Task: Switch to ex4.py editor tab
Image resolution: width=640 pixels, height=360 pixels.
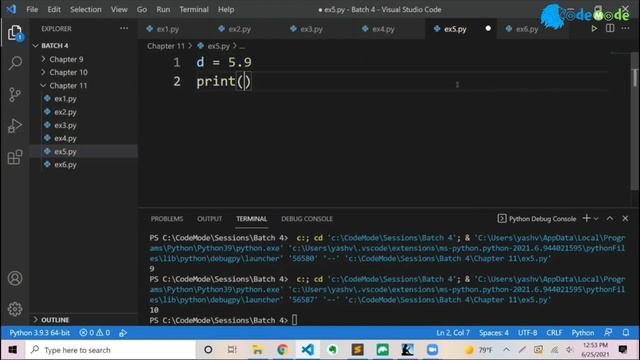Action: click(x=383, y=29)
